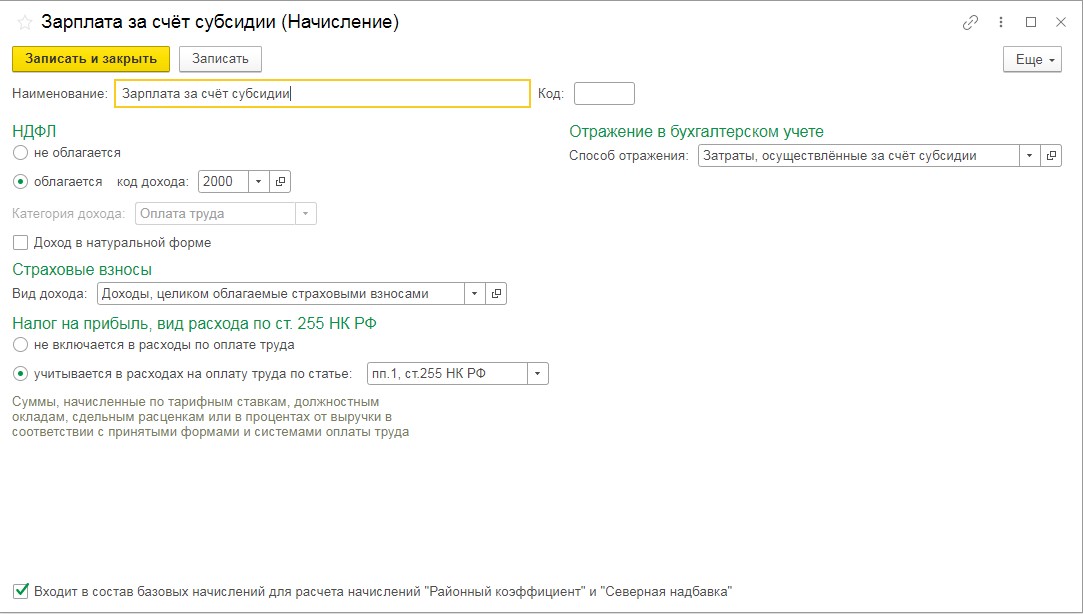Close the form with X icon
This screenshot has width=1083, height=614.
pos(1061,22)
